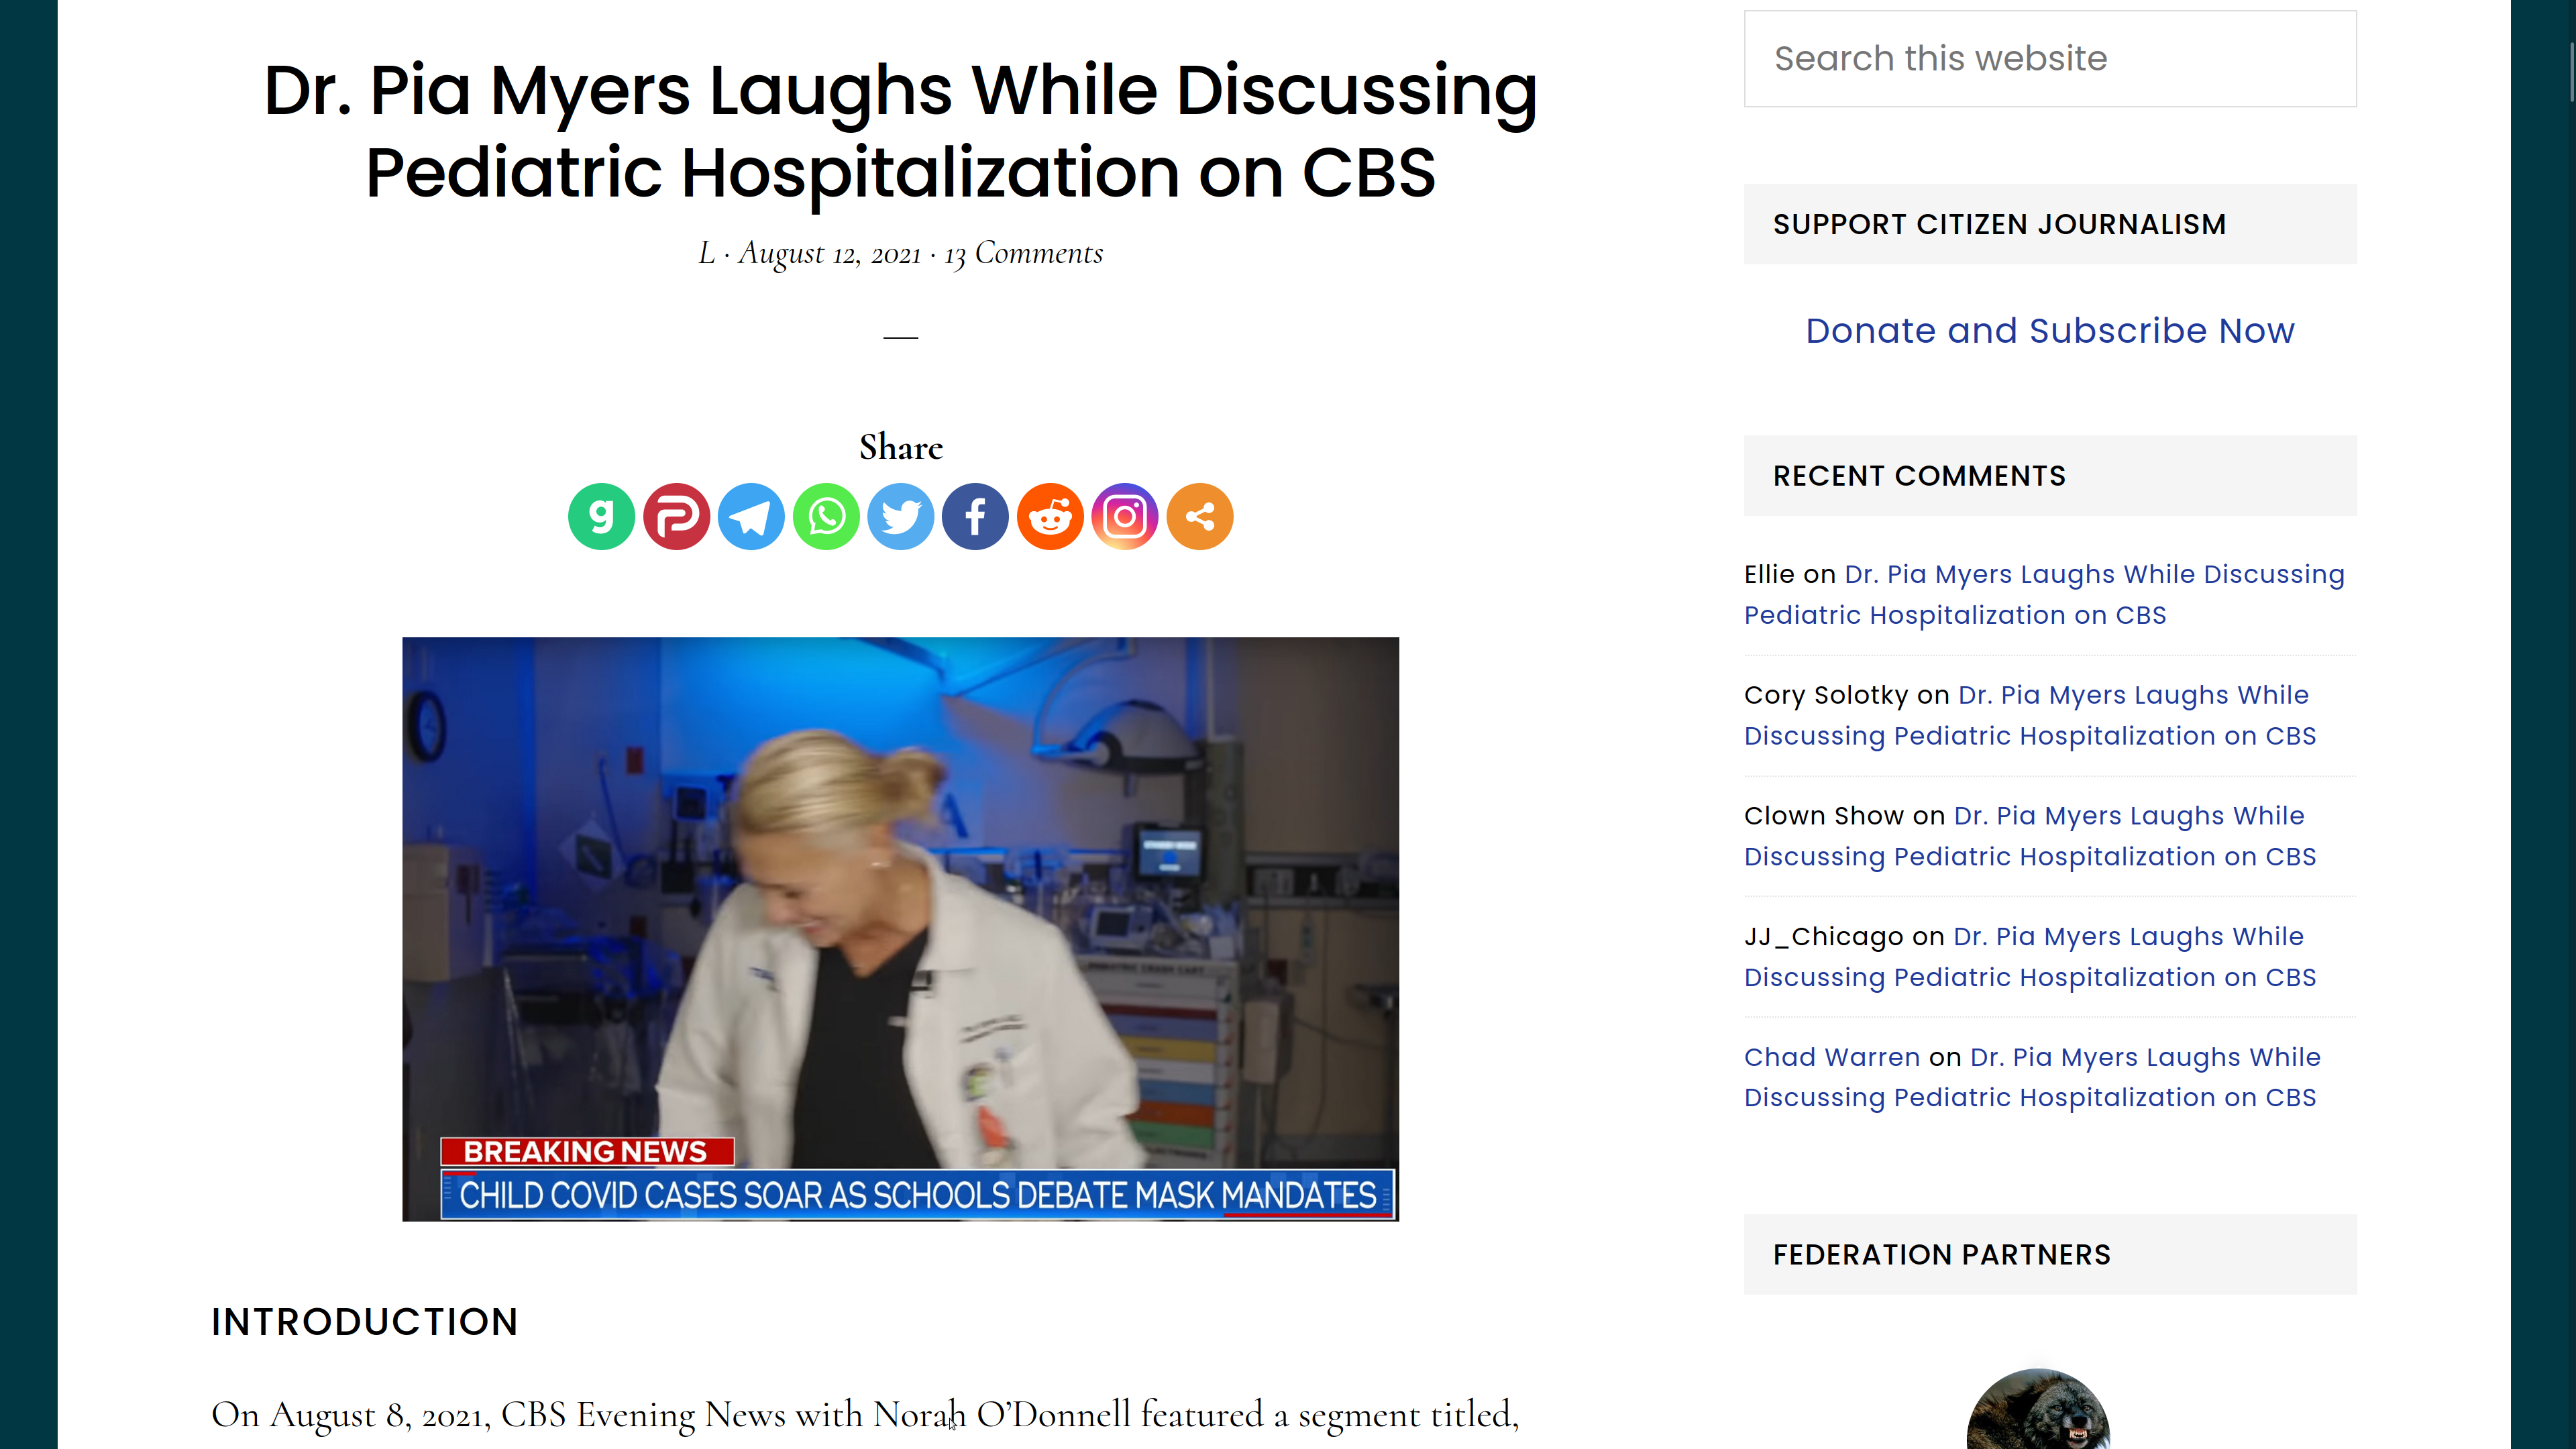Share article on Reddit

click(1050, 517)
